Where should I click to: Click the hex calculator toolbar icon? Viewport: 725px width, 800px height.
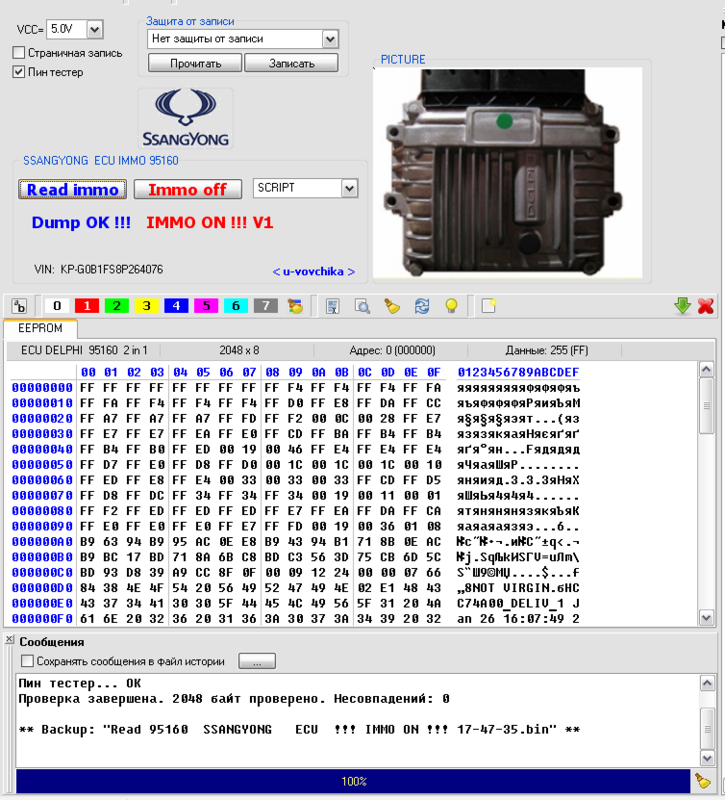(x=334, y=306)
